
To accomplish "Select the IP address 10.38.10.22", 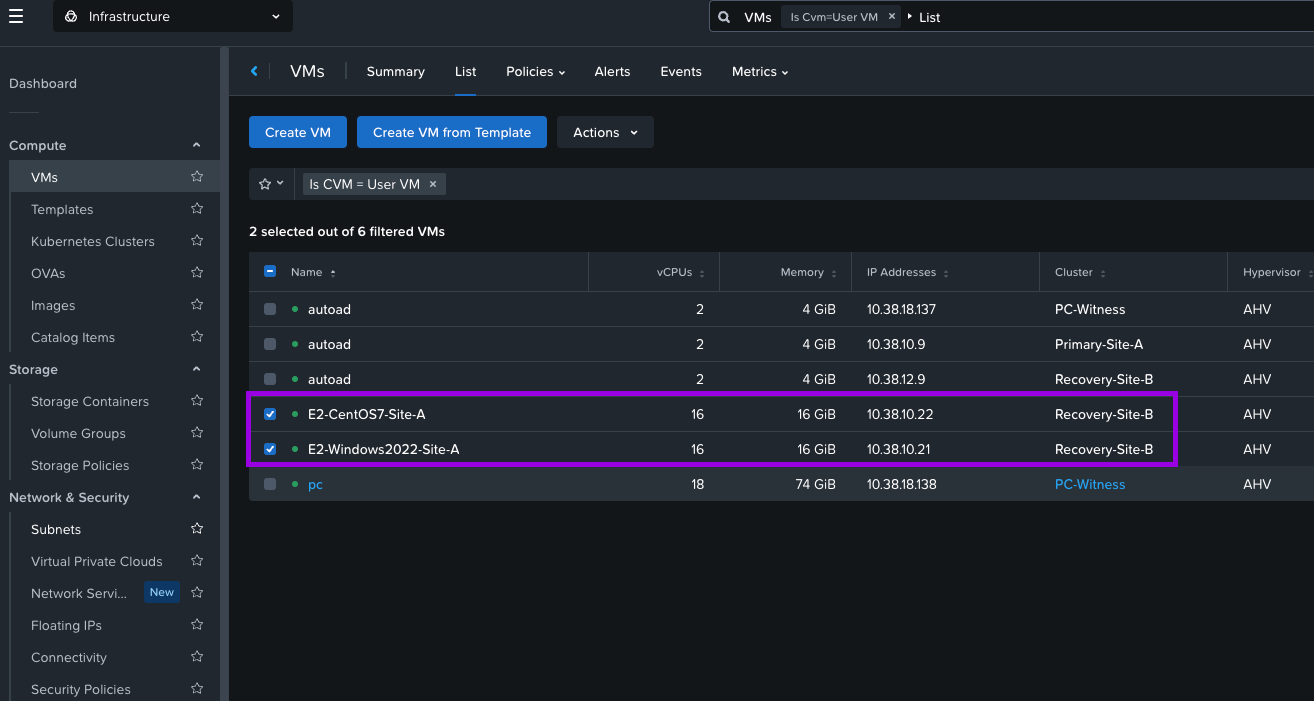I will click(900, 414).
